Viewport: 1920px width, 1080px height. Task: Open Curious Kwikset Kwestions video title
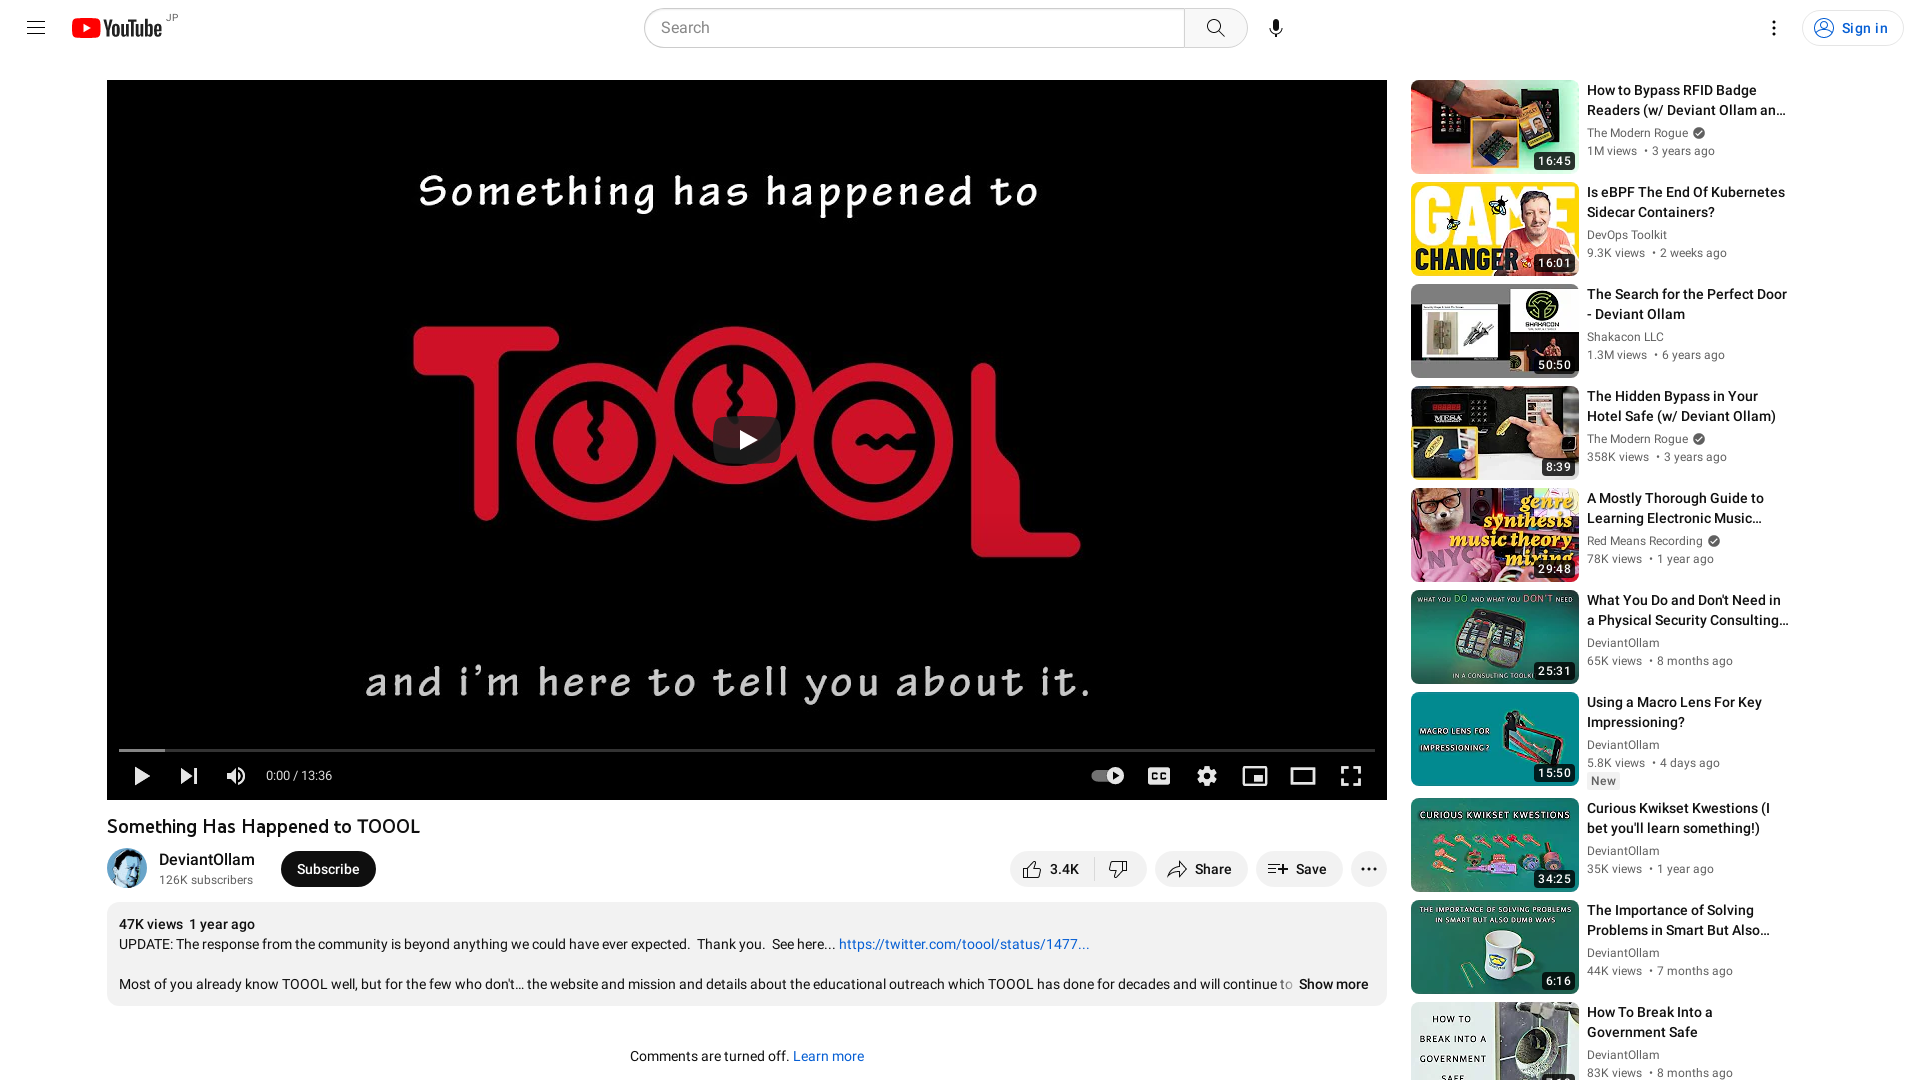pos(1678,818)
